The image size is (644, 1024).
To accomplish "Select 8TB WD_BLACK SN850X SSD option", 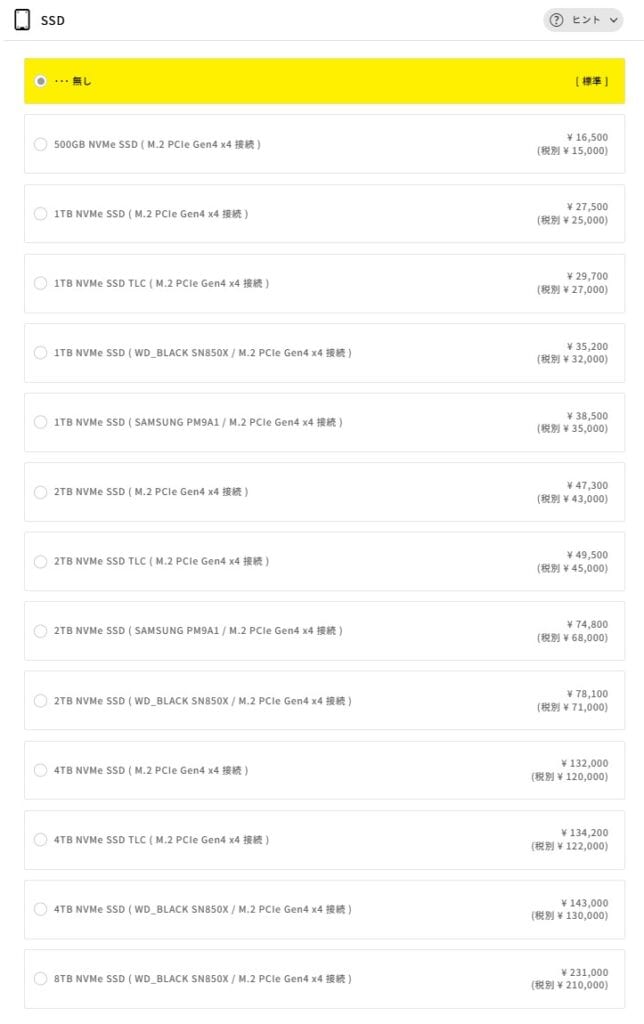I will coord(40,979).
